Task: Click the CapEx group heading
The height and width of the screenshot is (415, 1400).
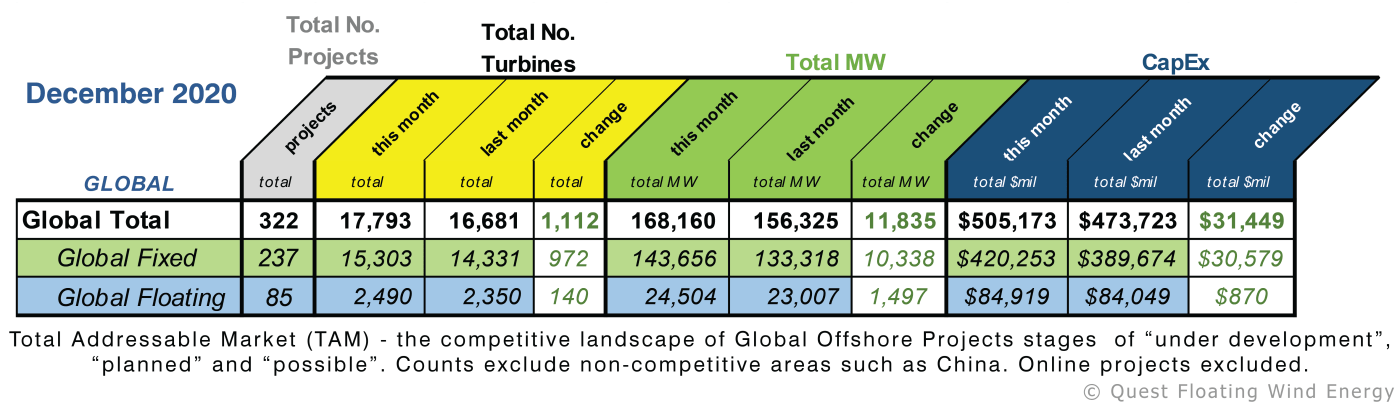Action: (1175, 62)
